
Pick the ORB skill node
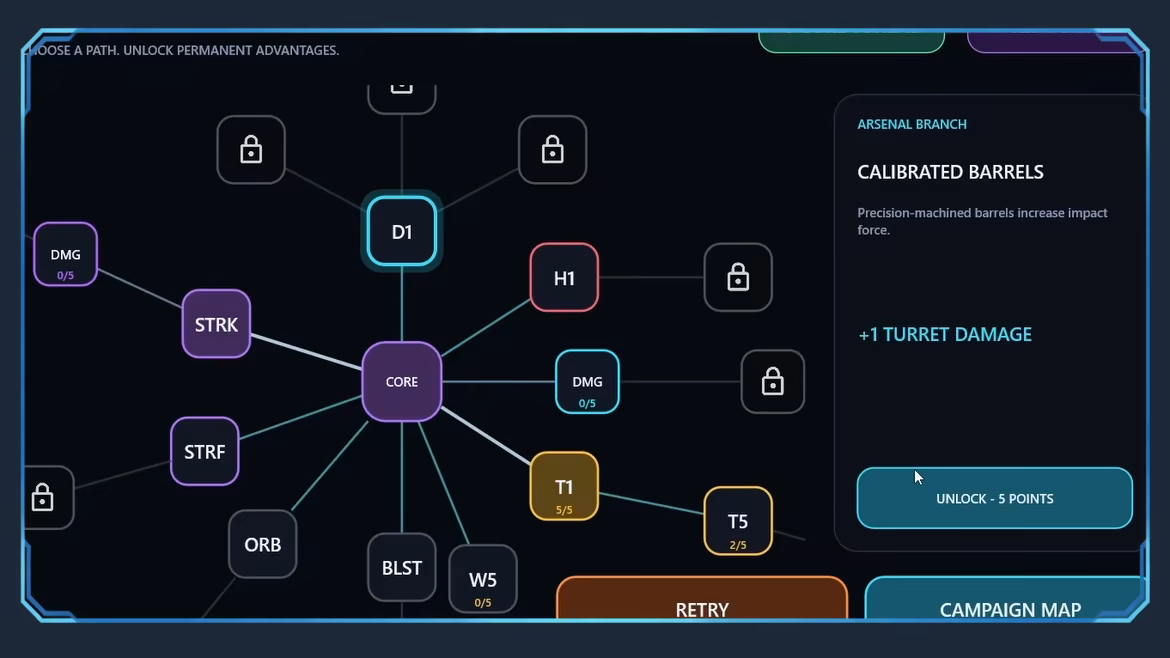coord(263,544)
